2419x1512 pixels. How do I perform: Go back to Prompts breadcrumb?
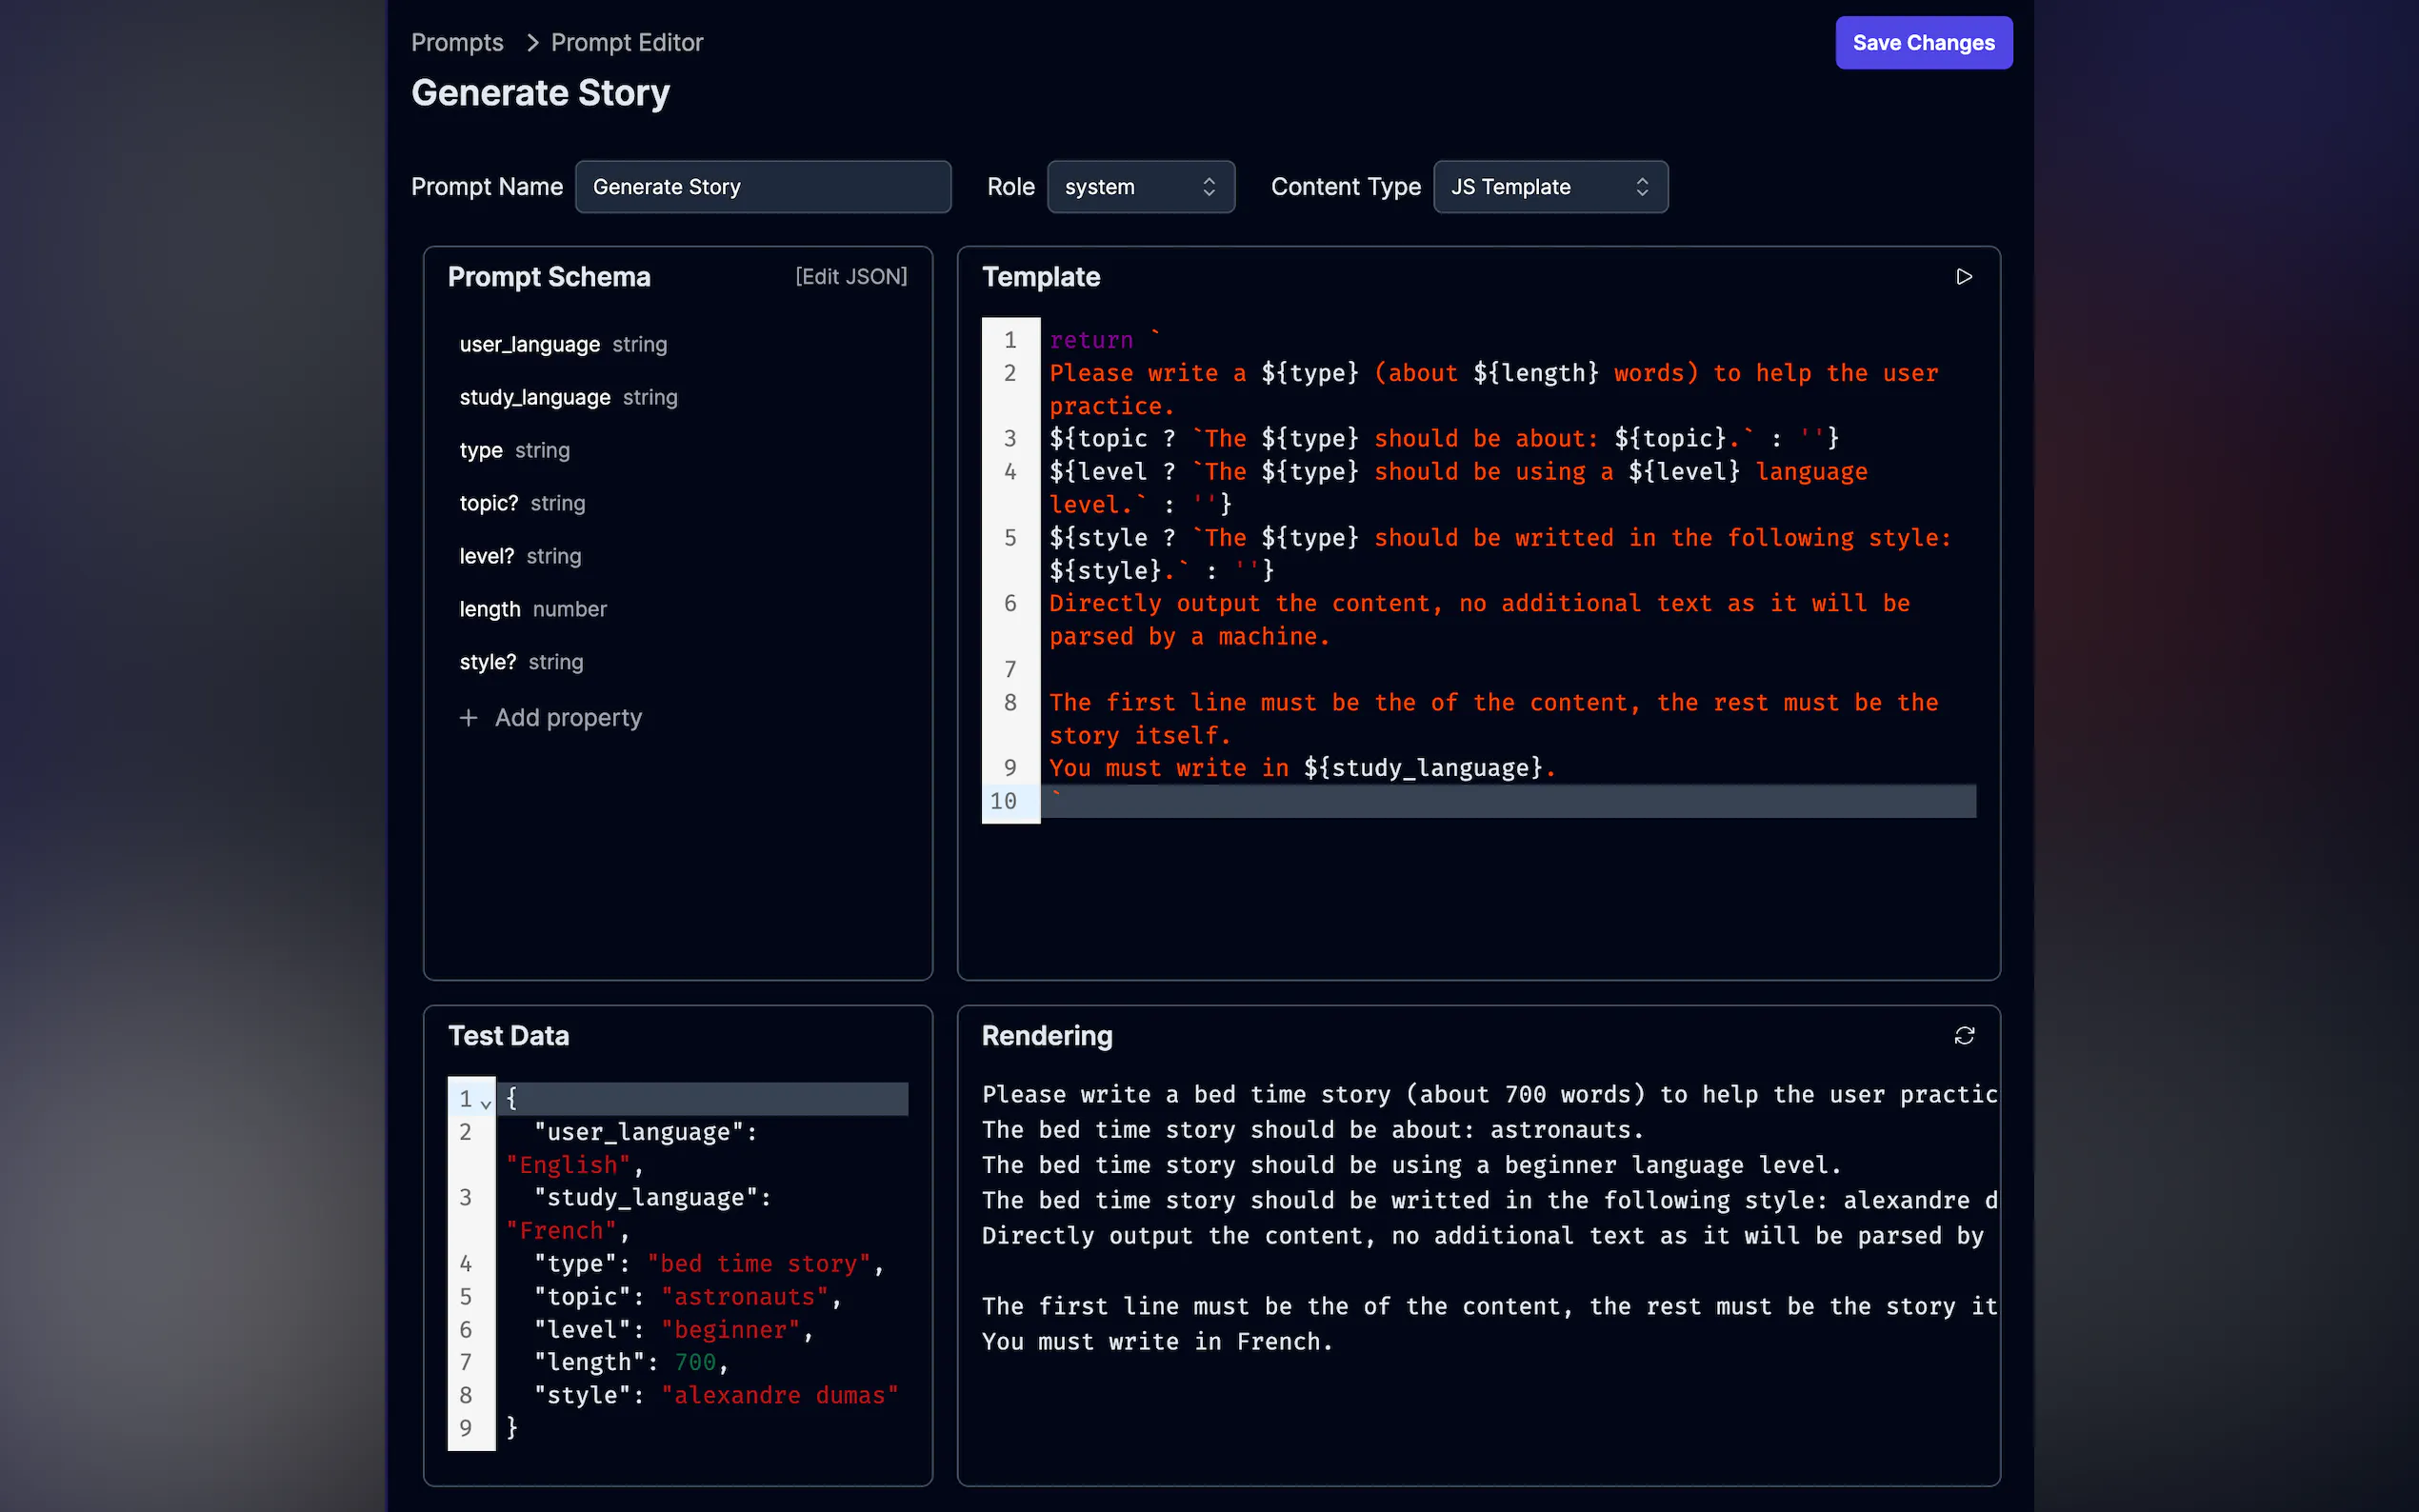pos(457,43)
